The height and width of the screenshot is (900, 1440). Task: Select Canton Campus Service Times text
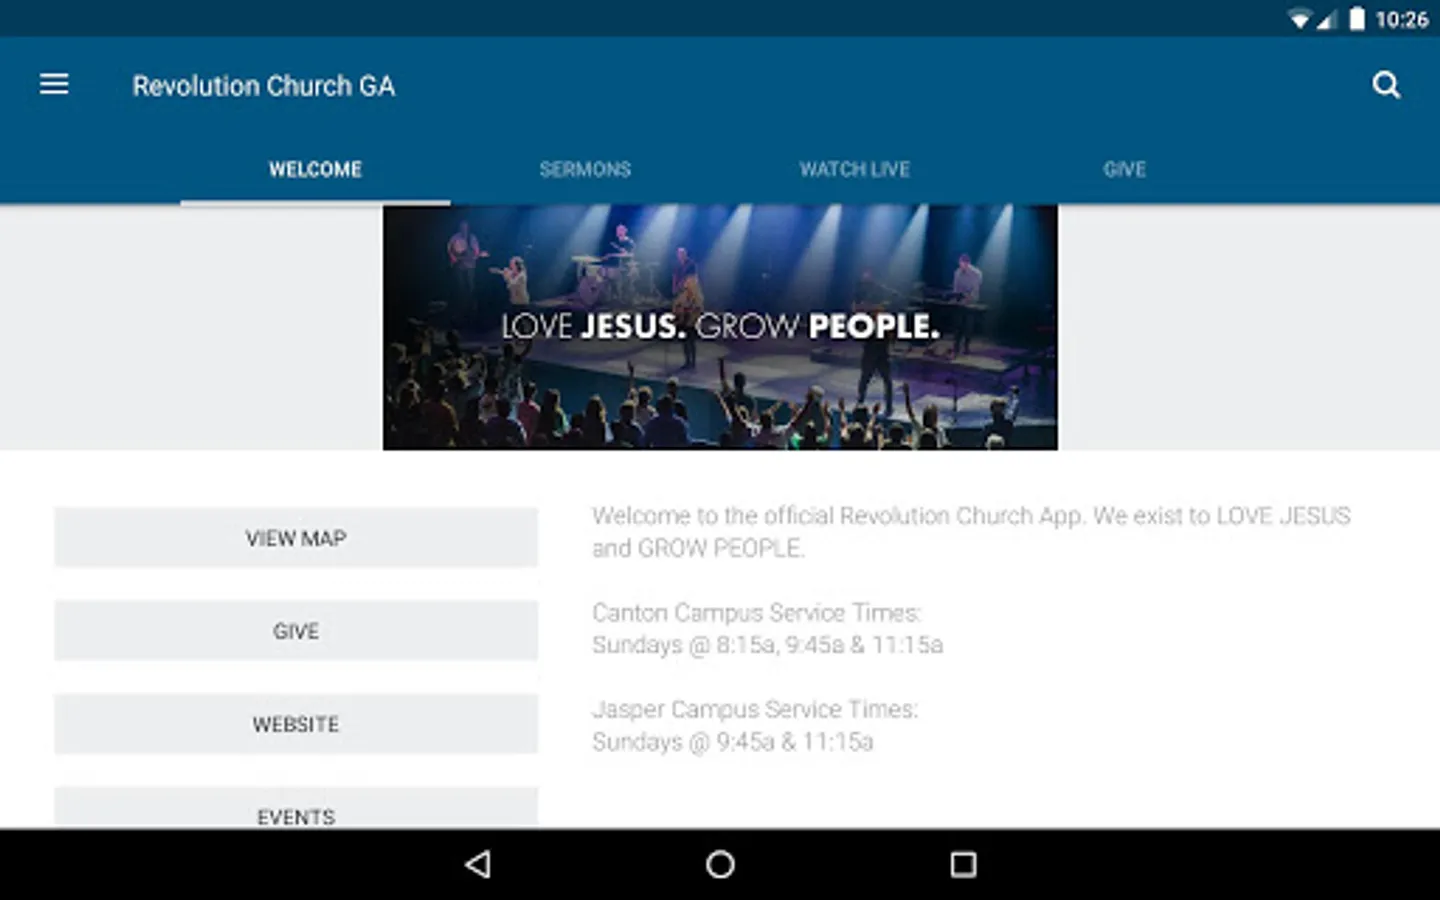pyautogui.click(x=756, y=612)
